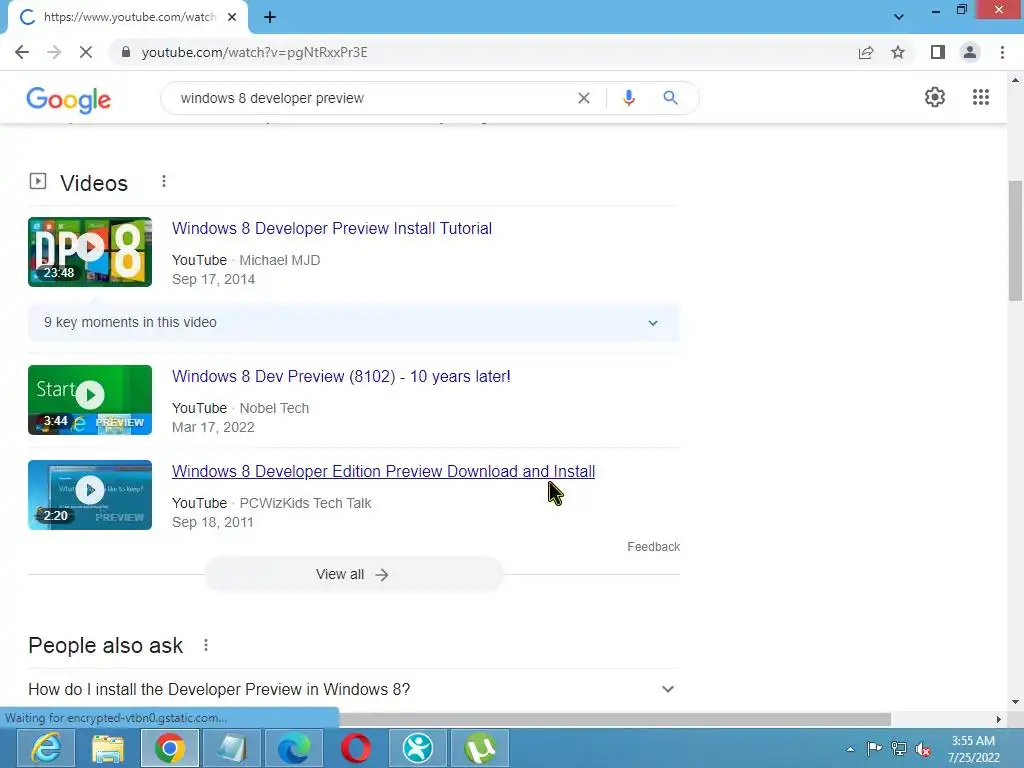The width and height of the screenshot is (1024, 768).
Task: Launch Internet Explorer from taskbar
Action: tap(46, 748)
